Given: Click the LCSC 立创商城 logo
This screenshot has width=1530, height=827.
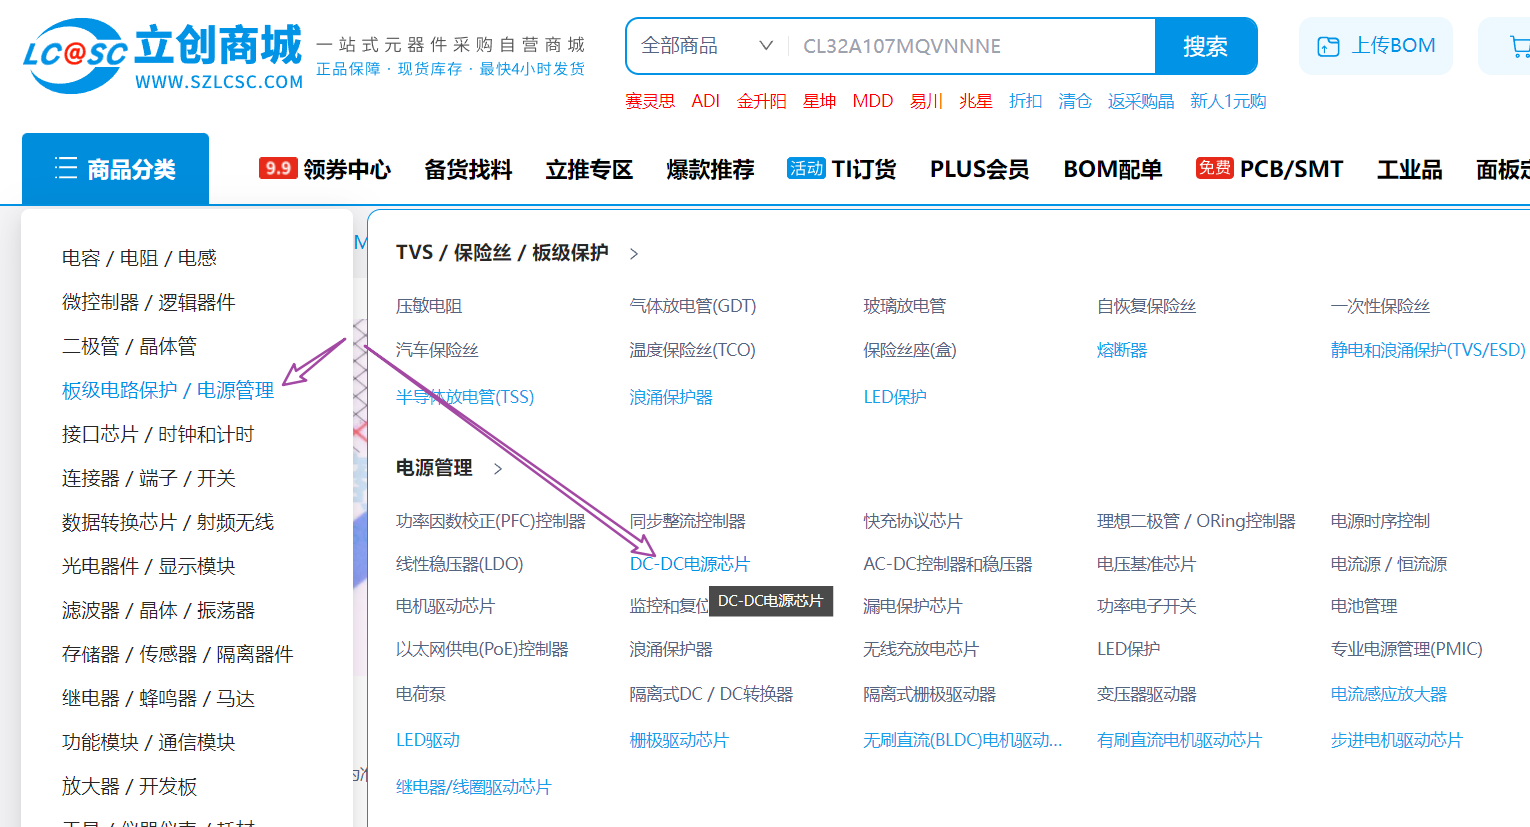Looking at the screenshot, I should pyautogui.click(x=162, y=56).
